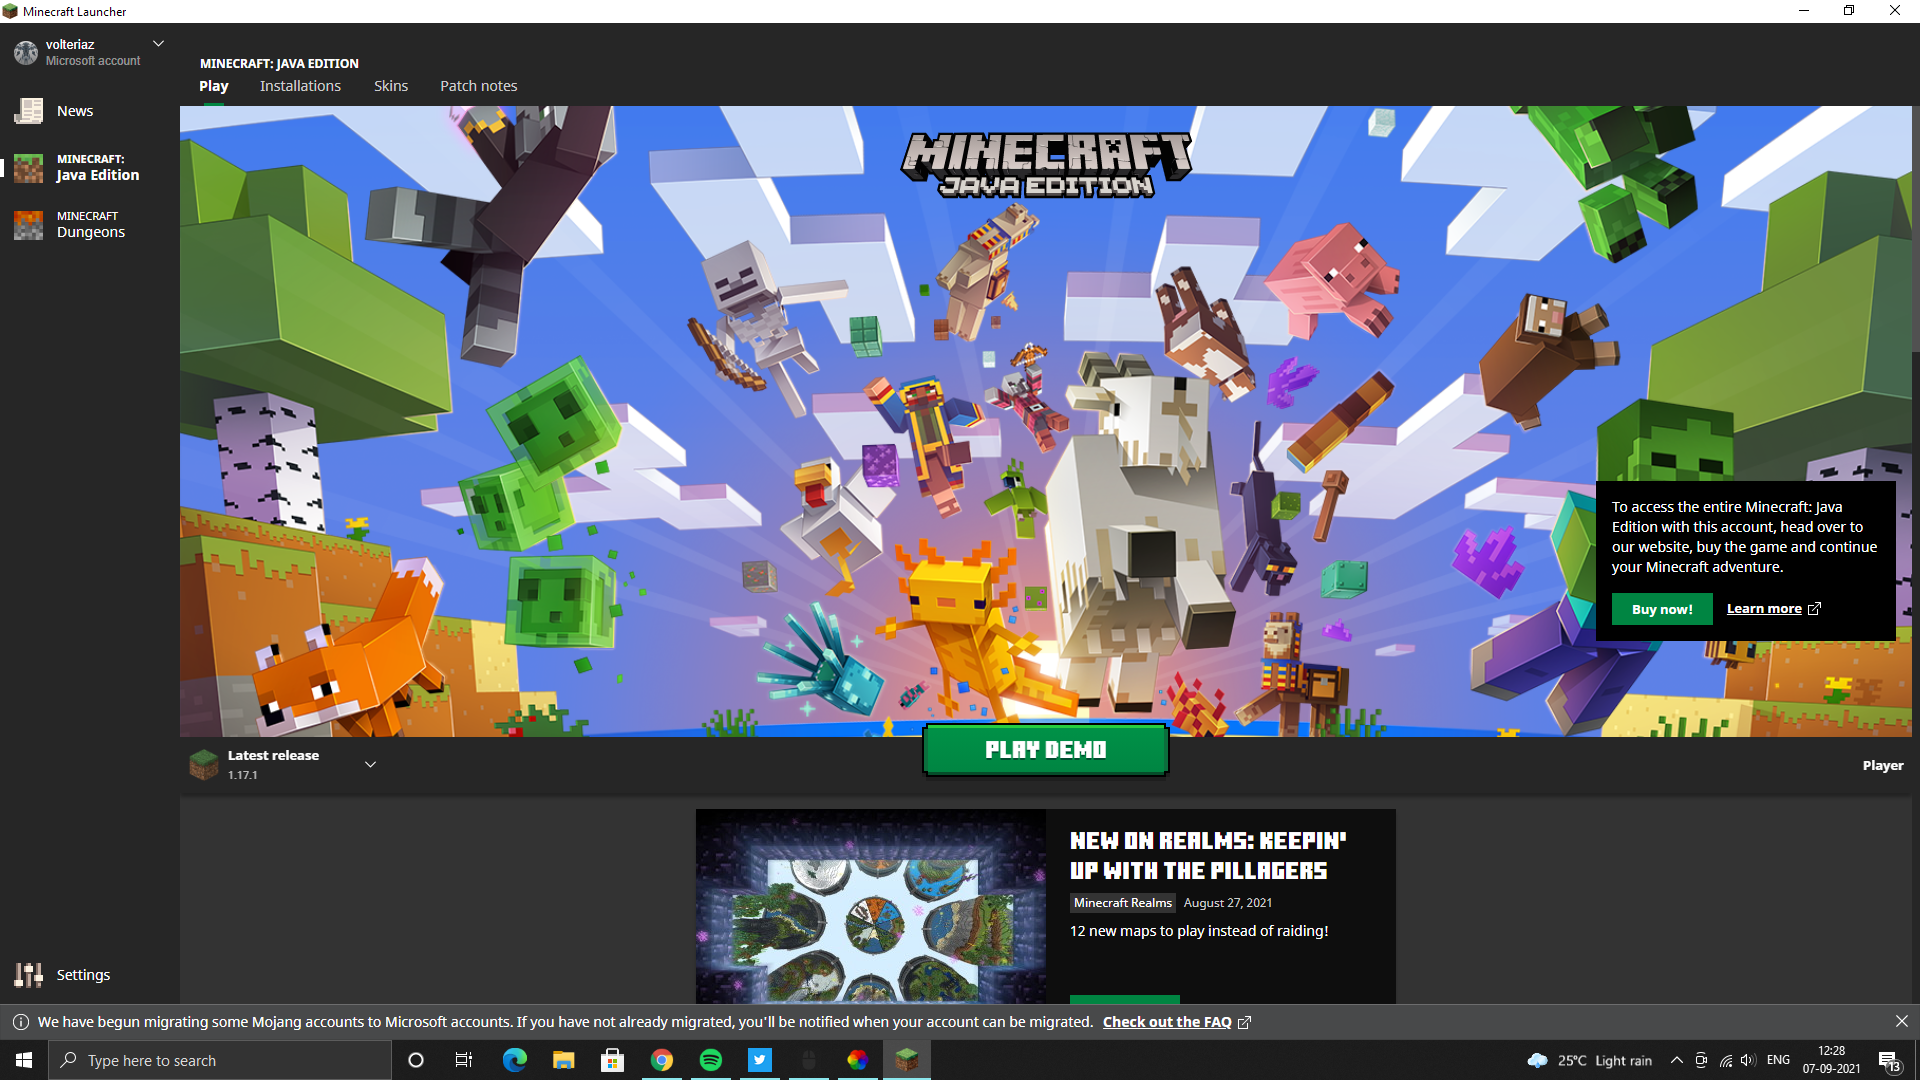Open Minecraft Dungeons sidebar icon
Viewport: 1920px width, 1080px height.
coord(28,225)
